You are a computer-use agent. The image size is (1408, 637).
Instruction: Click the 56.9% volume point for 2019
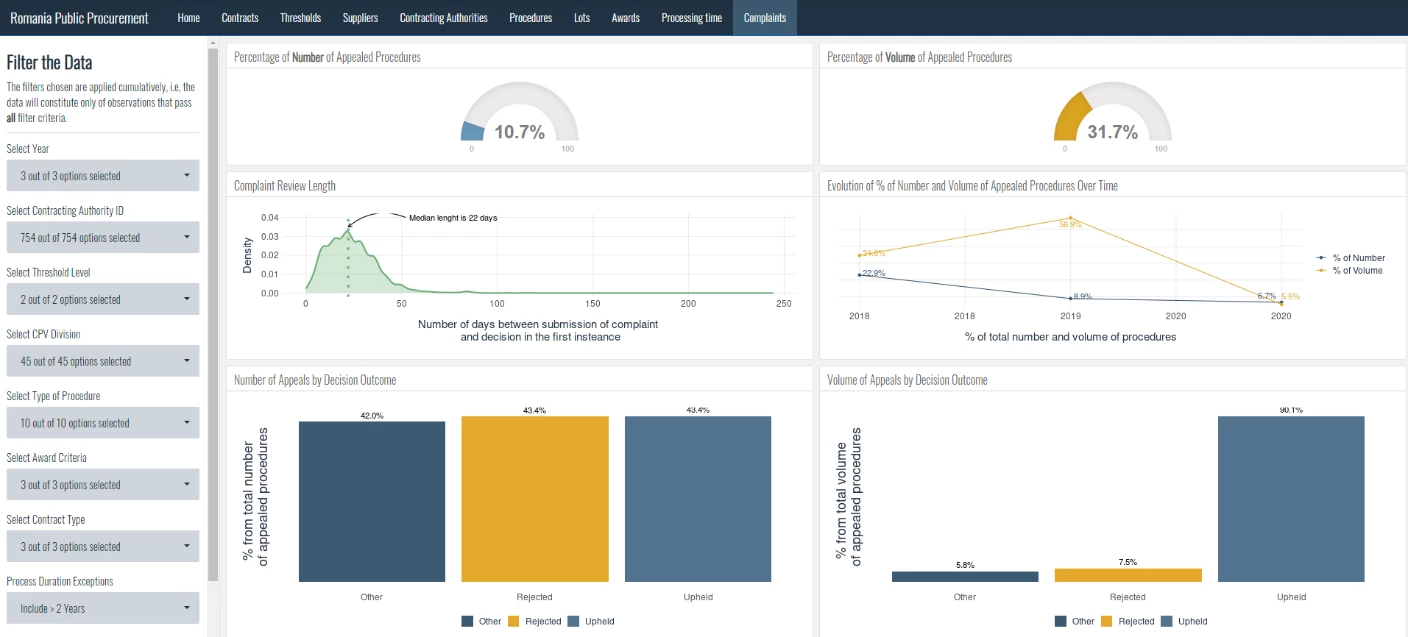pyautogui.click(x=1071, y=218)
